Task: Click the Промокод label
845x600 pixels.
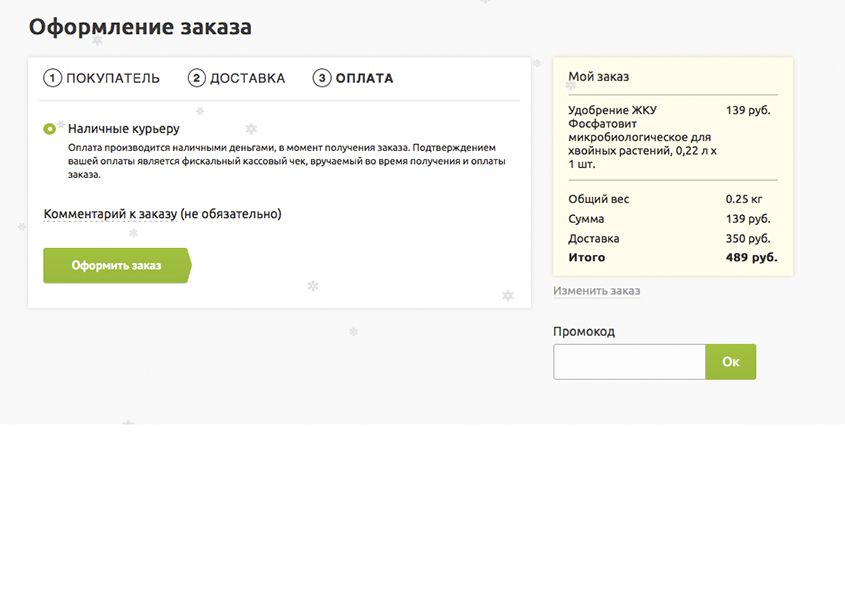Action: click(584, 332)
